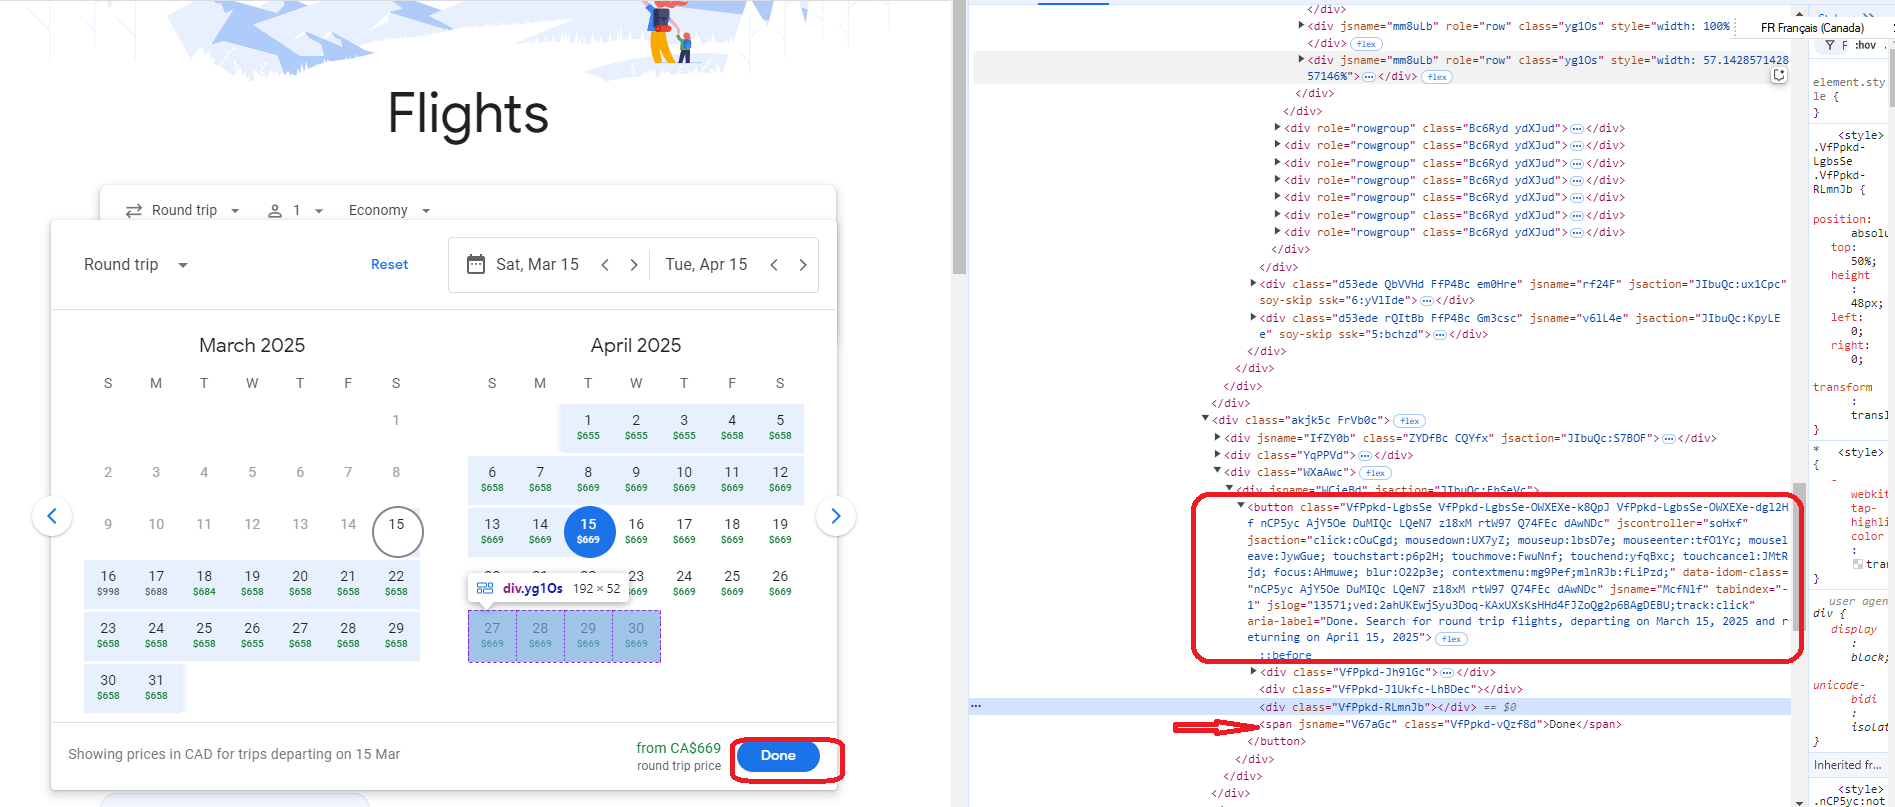Show next months with right circle arrow
Screen dimensions: 1895x807
pos(836,516)
